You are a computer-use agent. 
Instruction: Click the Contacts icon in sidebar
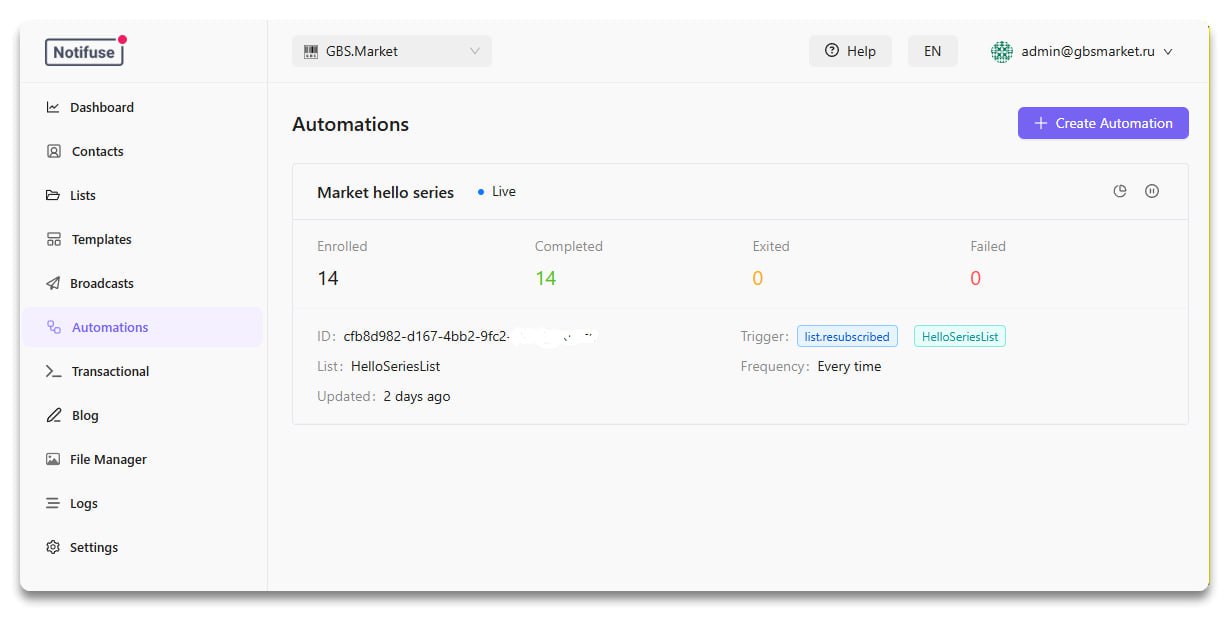coord(54,151)
